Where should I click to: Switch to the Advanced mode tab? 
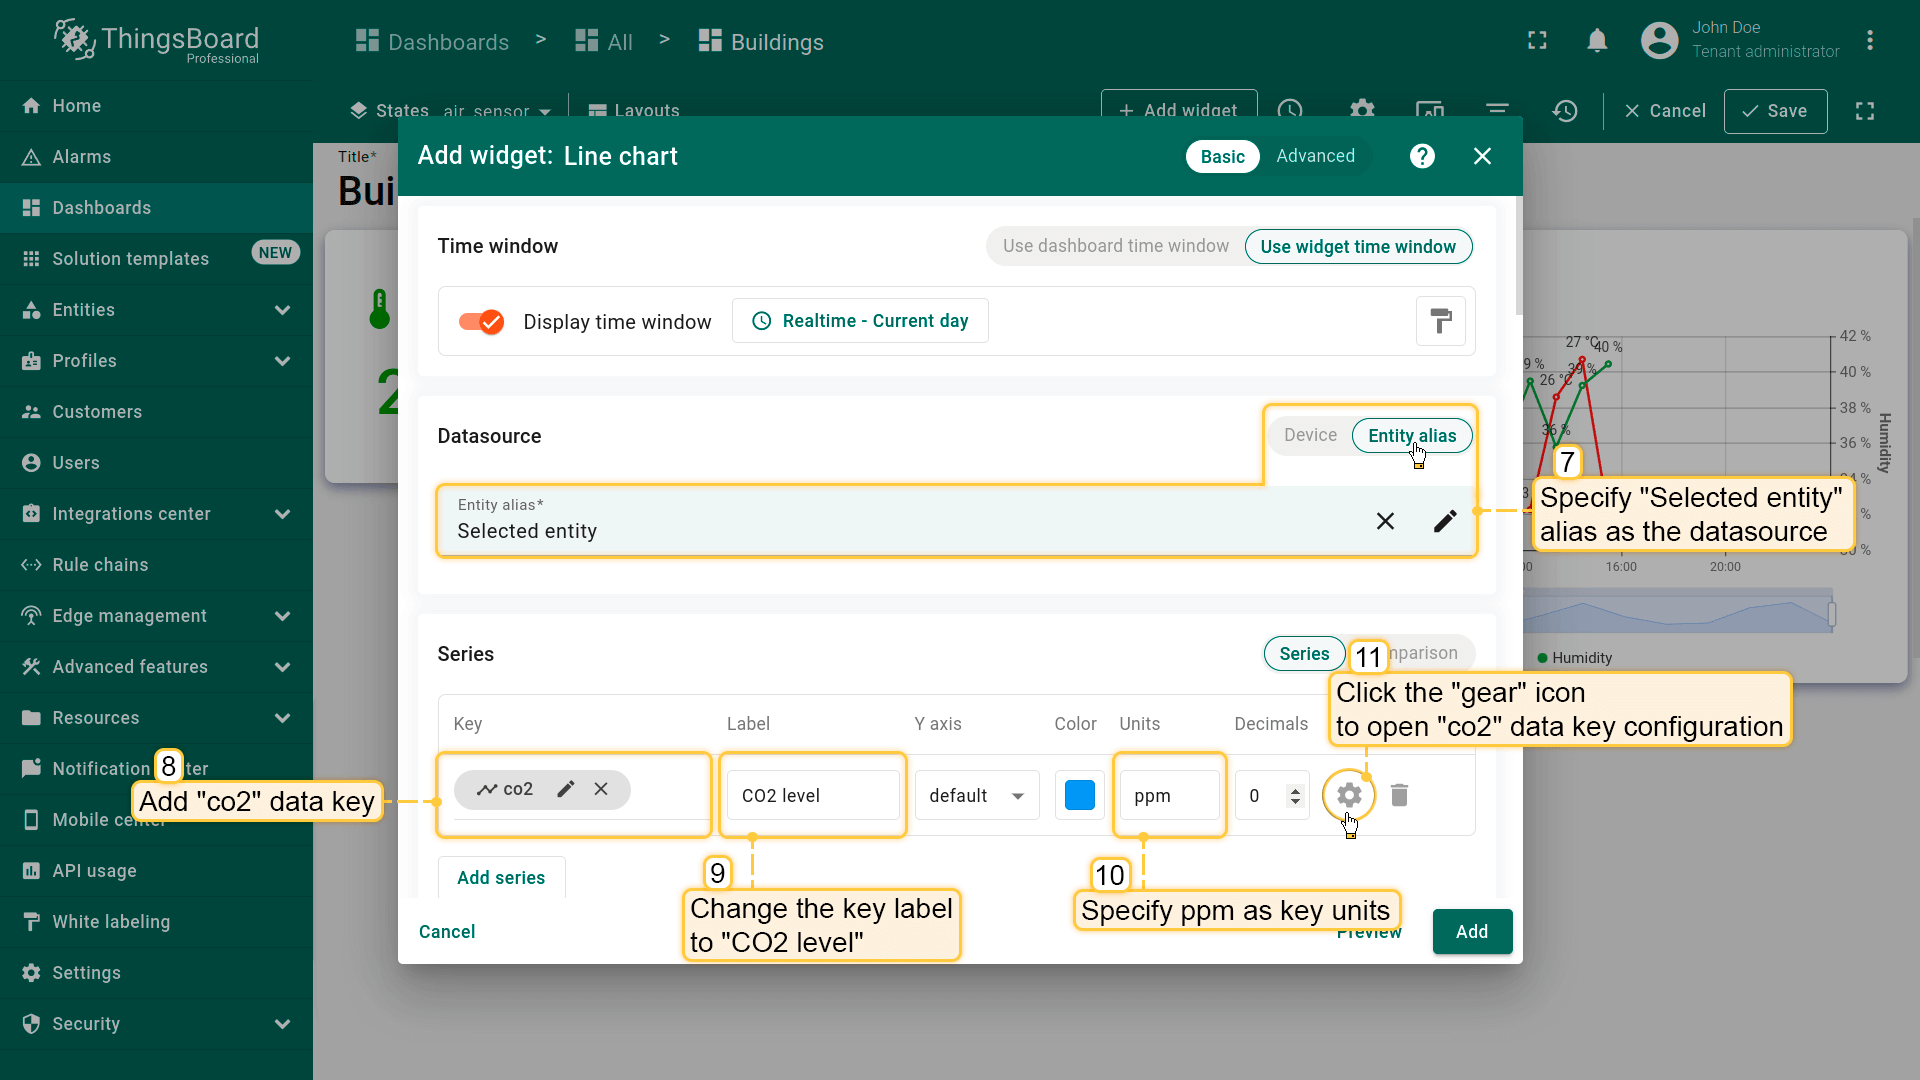pos(1315,156)
